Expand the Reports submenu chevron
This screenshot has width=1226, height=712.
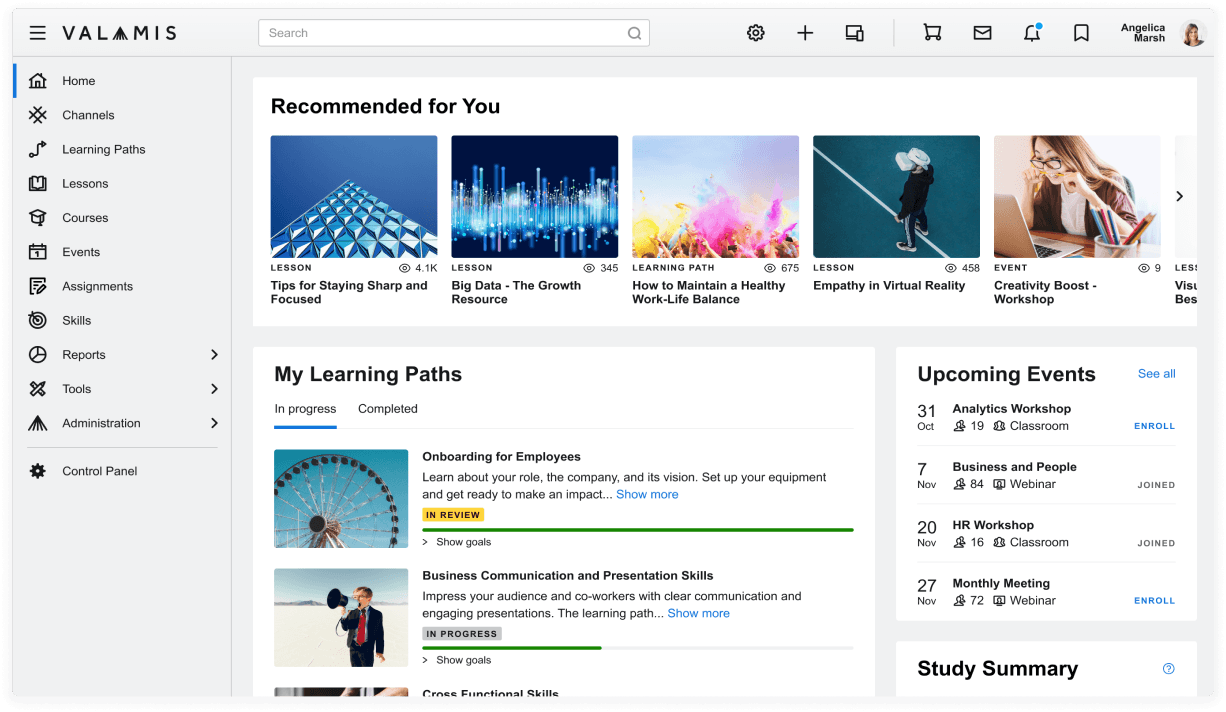214,355
